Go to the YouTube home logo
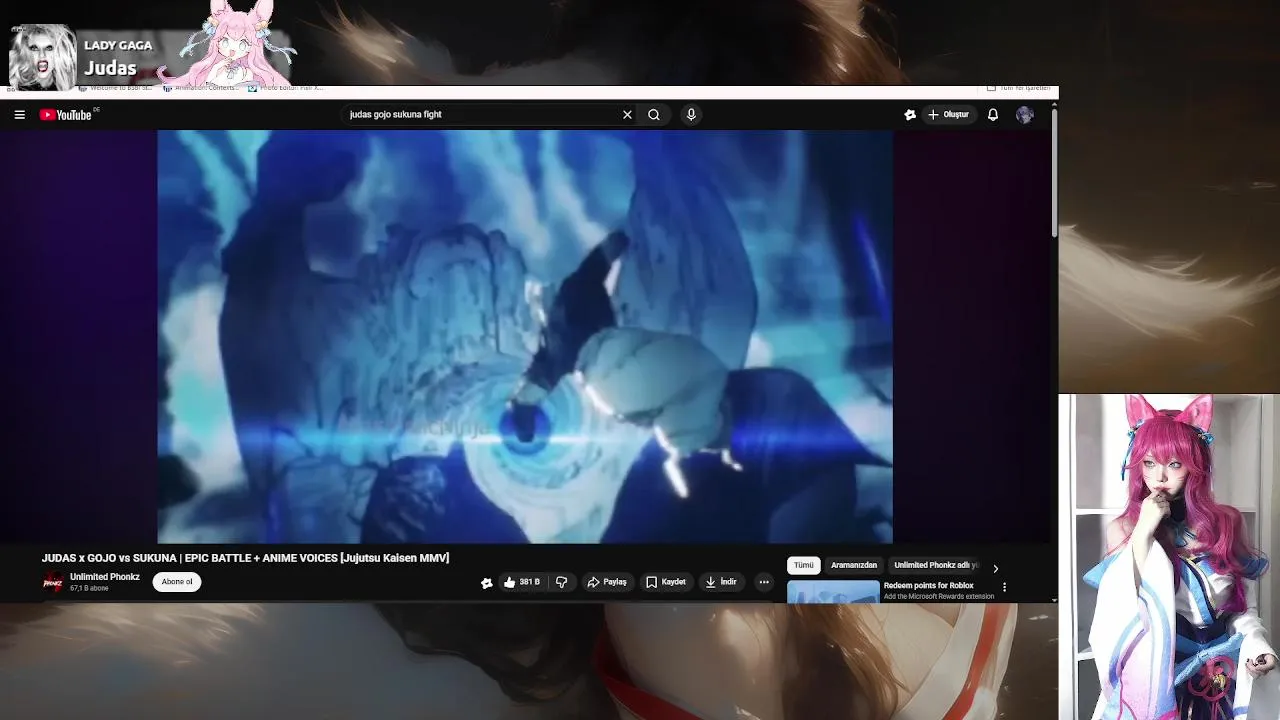 point(66,115)
